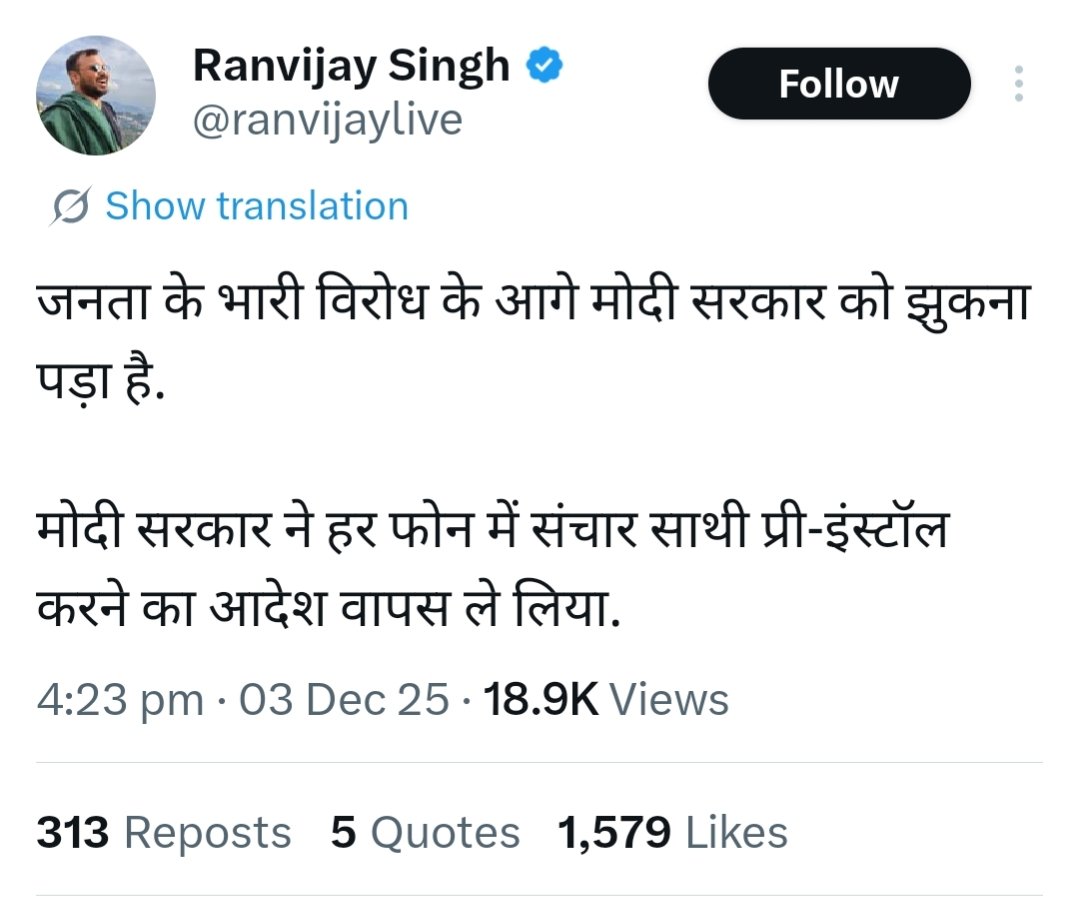
Task: Follow Ranvijay Singh
Action: (838, 84)
